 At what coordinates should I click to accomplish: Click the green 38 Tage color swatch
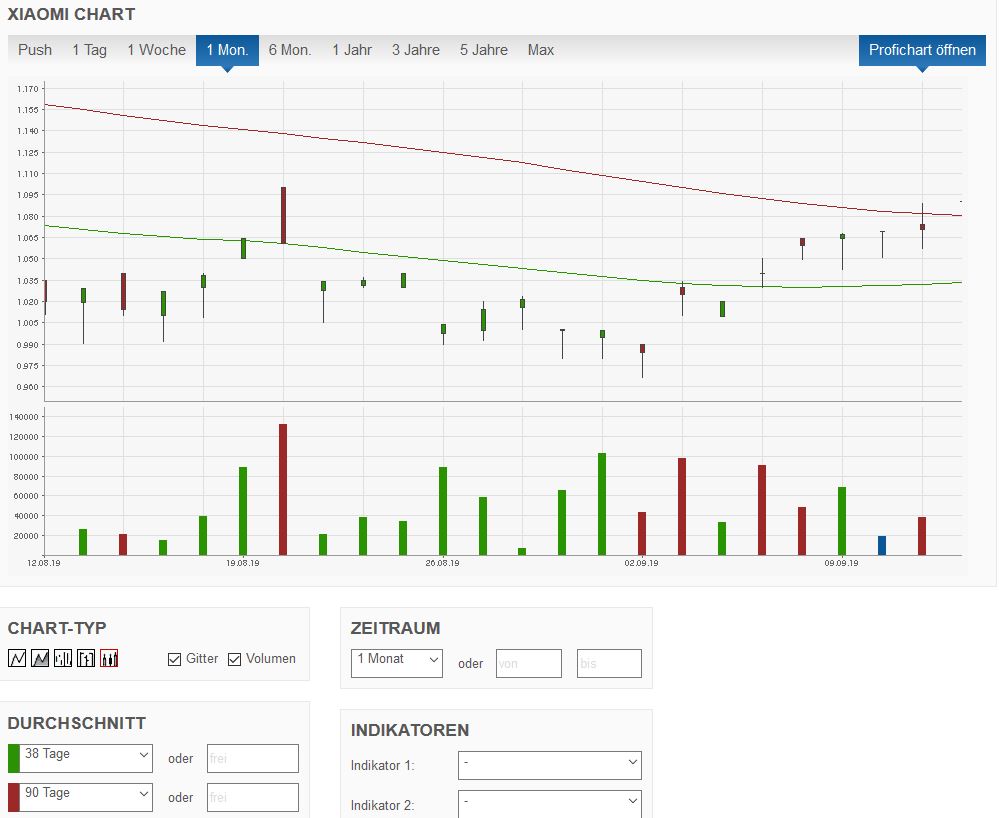pos(13,758)
